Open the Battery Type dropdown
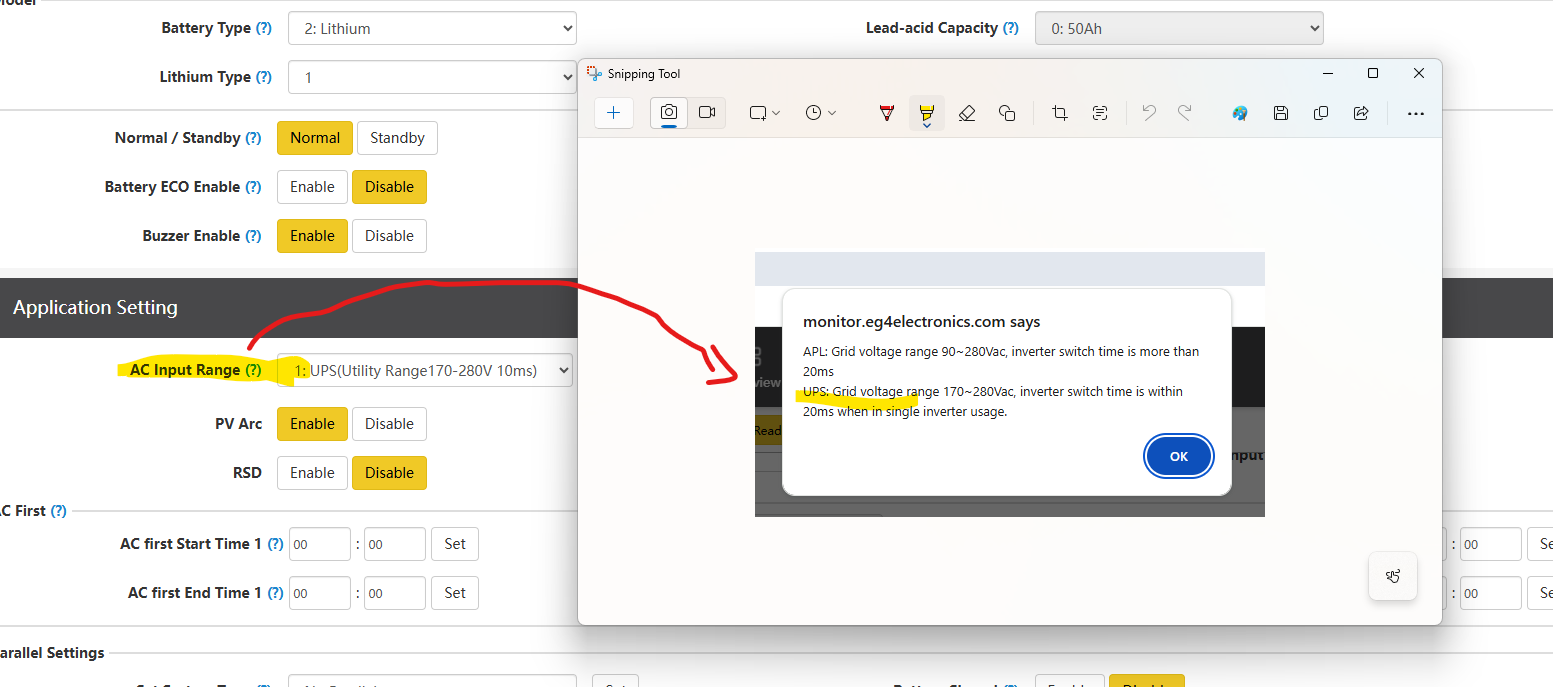 432,29
